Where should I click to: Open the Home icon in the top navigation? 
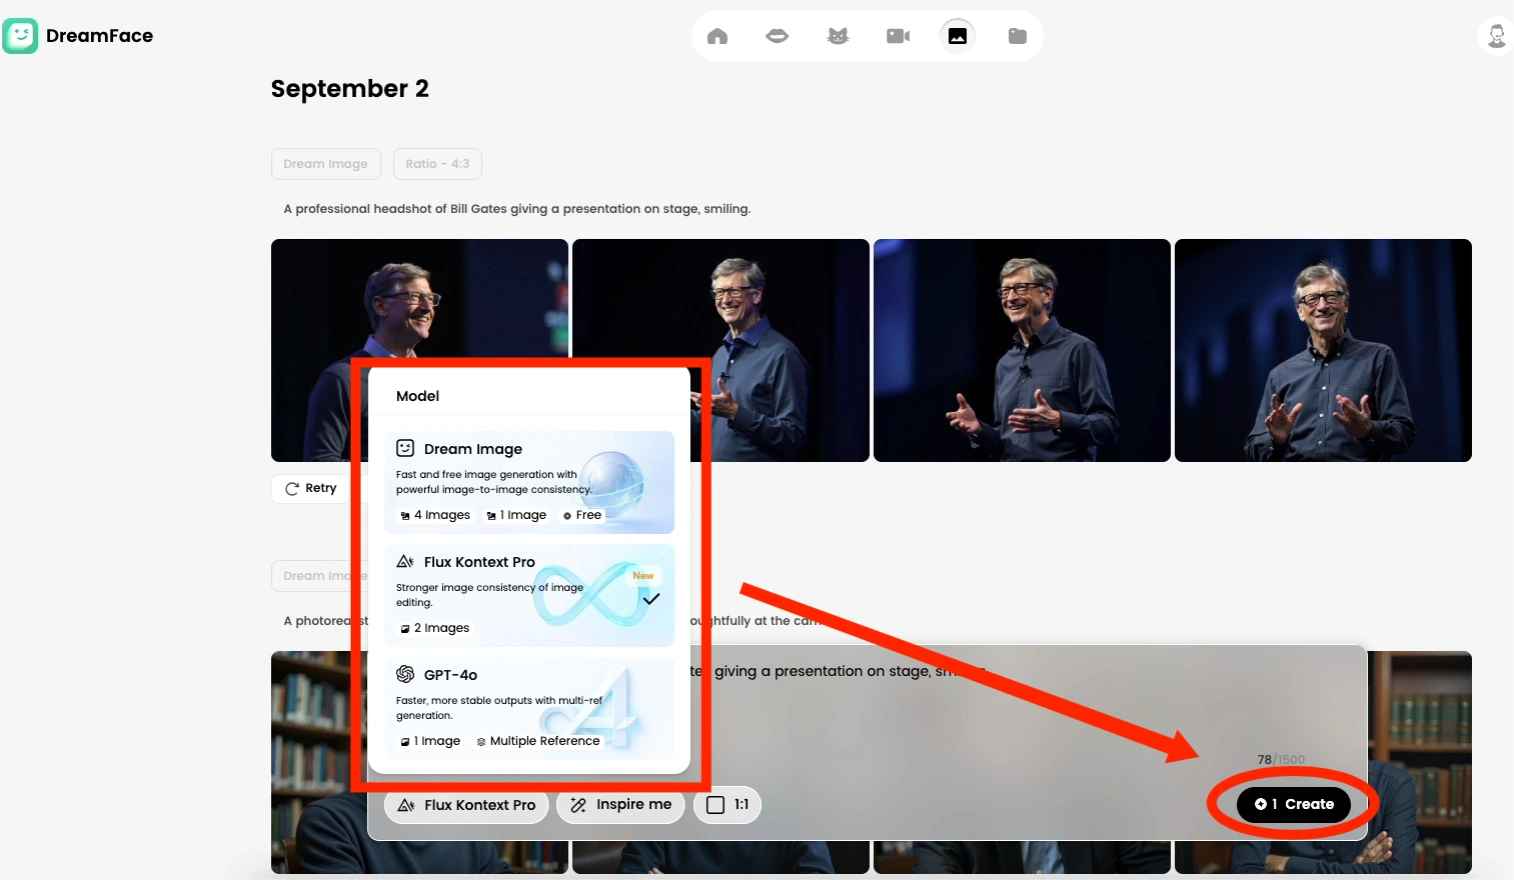click(x=716, y=35)
